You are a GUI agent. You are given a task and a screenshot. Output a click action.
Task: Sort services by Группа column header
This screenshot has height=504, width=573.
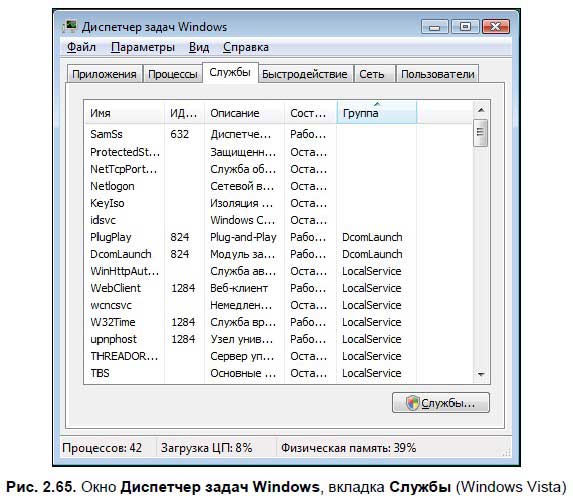pyautogui.click(x=376, y=113)
